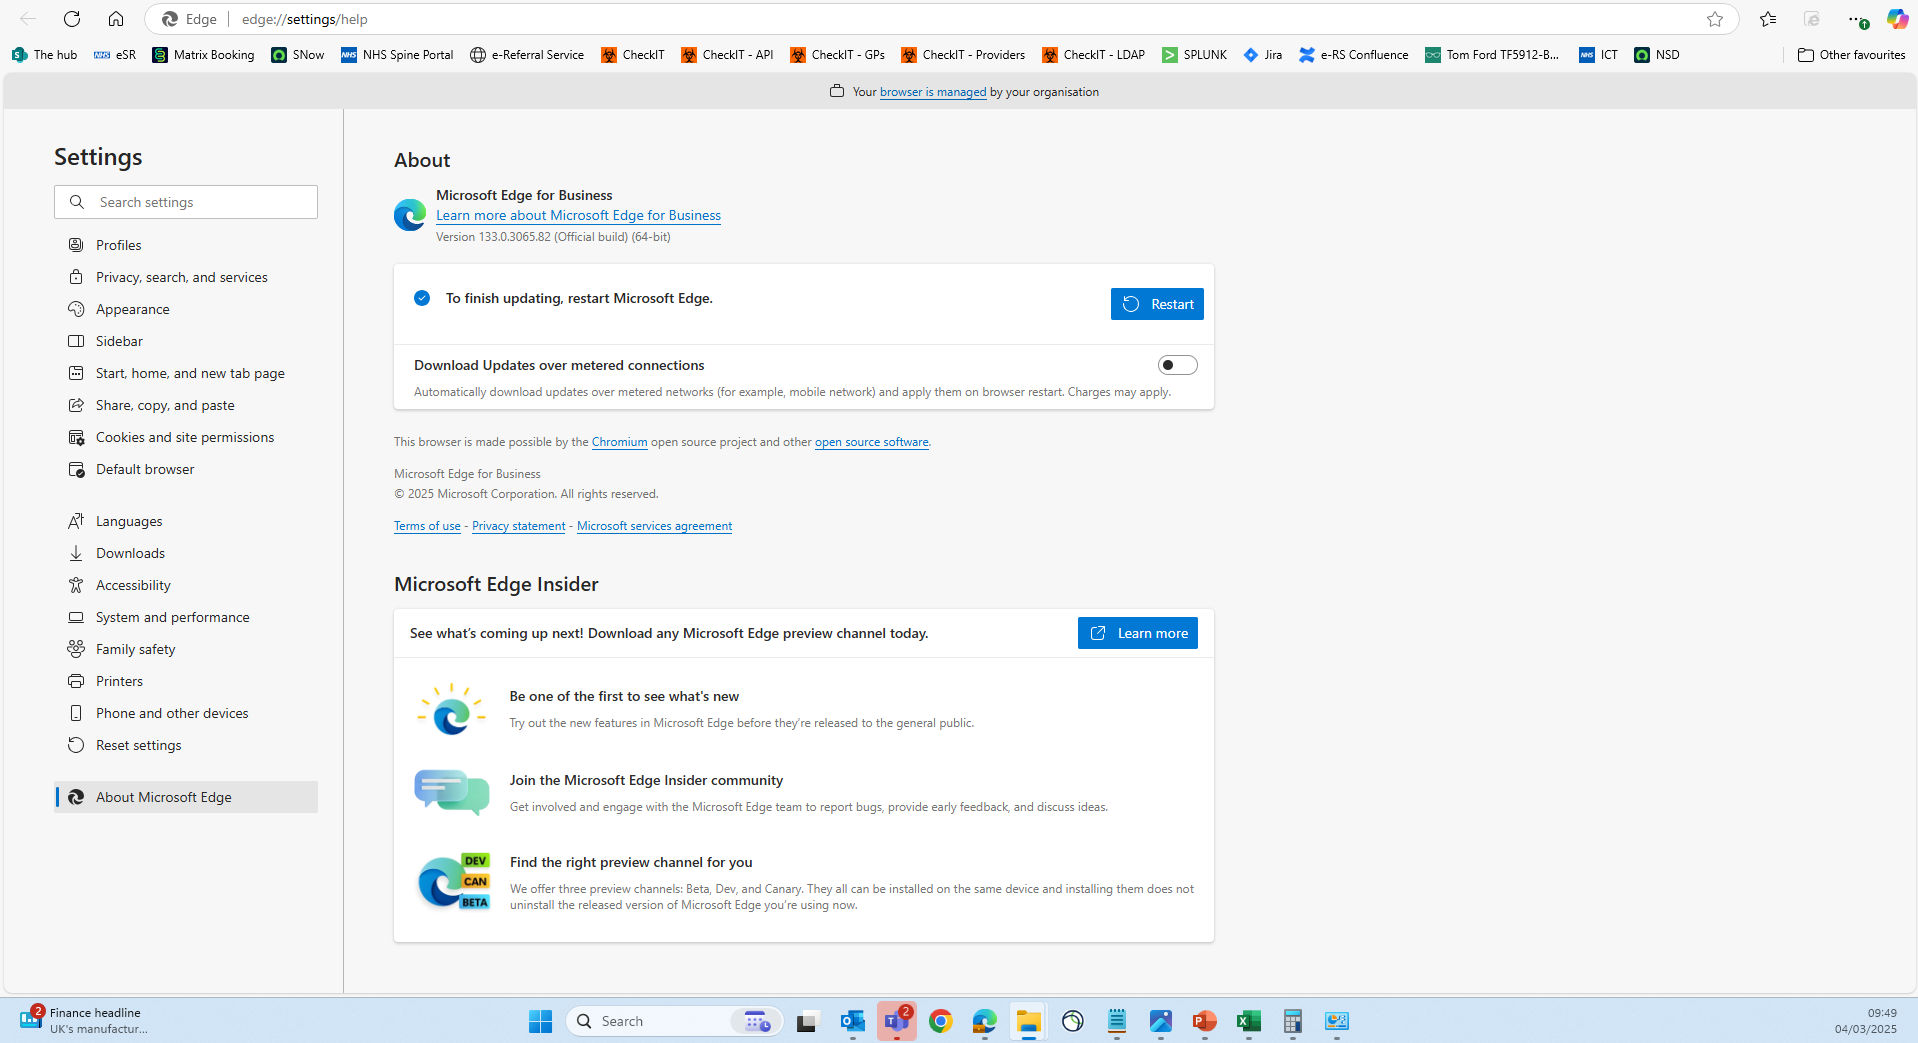Viewport: 1918px width, 1043px height.
Task: Follow the Chromium link
Action: coord(620,442)
